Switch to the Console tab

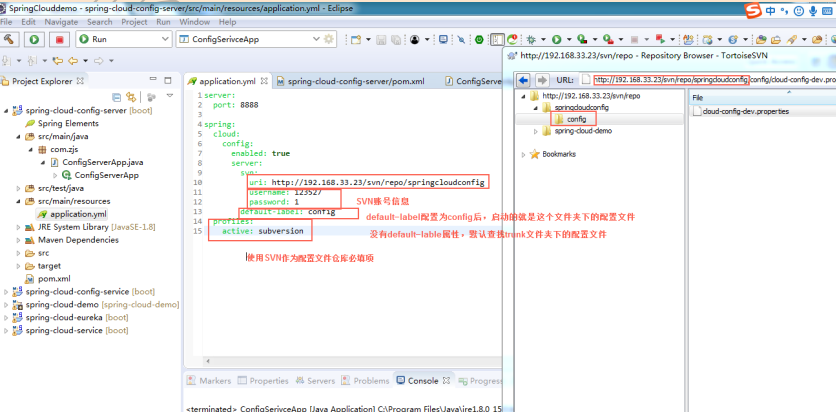tap(423, 381)
